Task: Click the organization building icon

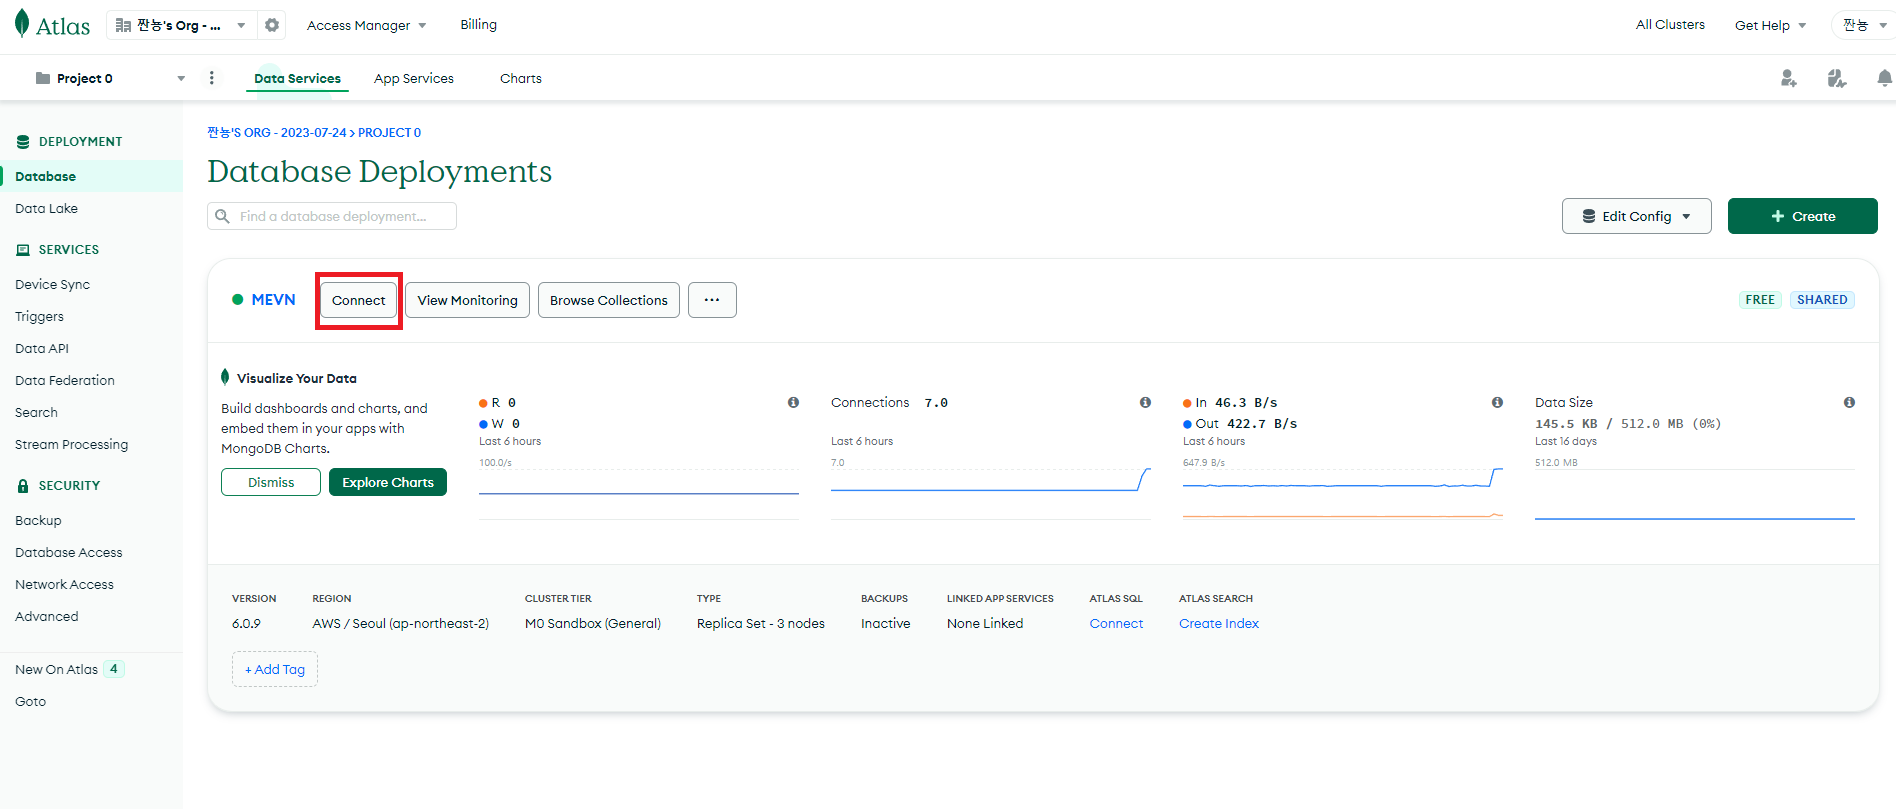Action: (x=123, y=25)
